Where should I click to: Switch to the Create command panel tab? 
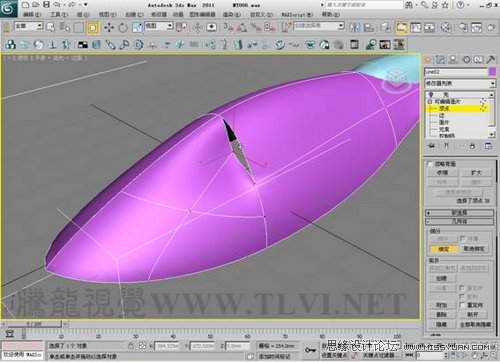428,60
